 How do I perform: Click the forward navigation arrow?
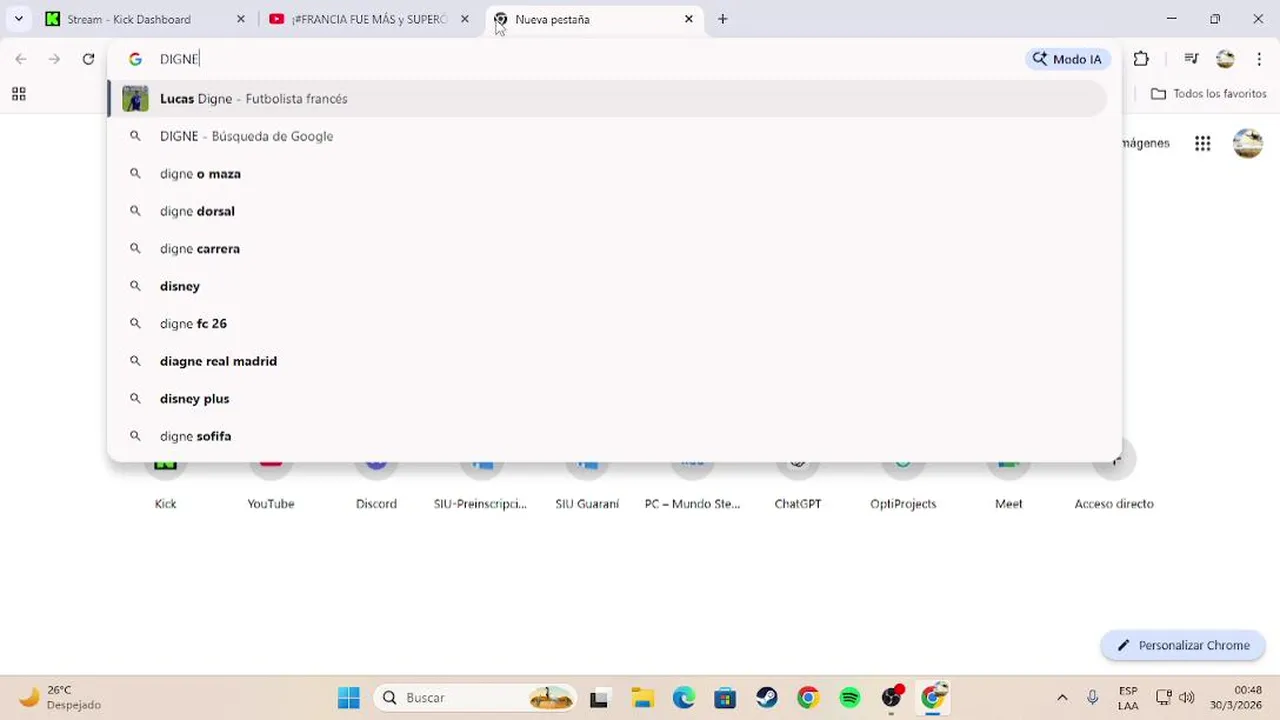coord(54,59)
